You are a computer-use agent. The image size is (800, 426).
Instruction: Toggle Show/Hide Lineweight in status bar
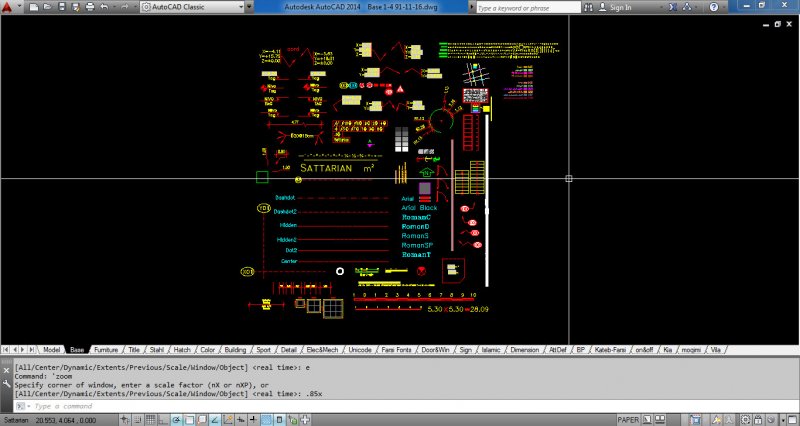[x=253, y=420]
